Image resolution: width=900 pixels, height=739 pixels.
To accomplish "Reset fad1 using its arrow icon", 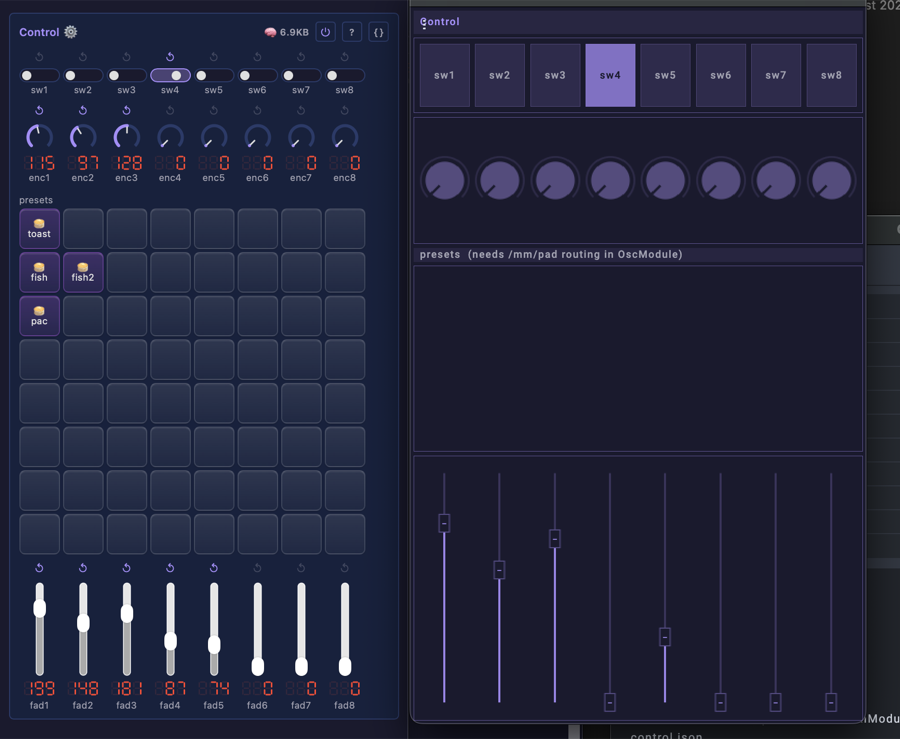I will (39, 567).
